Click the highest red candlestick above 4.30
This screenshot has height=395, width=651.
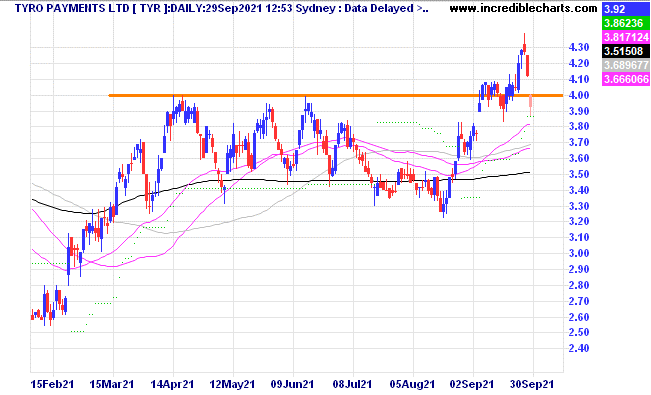524,44
